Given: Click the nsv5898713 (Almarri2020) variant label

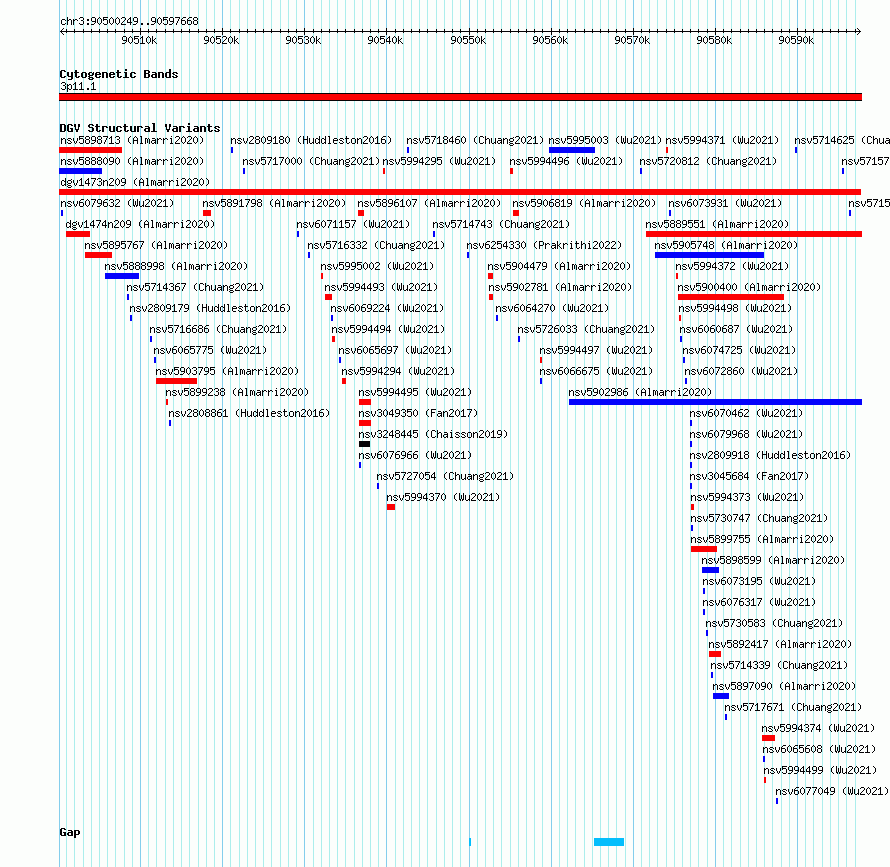Looking at the screenshot, I should coord(132,140).
